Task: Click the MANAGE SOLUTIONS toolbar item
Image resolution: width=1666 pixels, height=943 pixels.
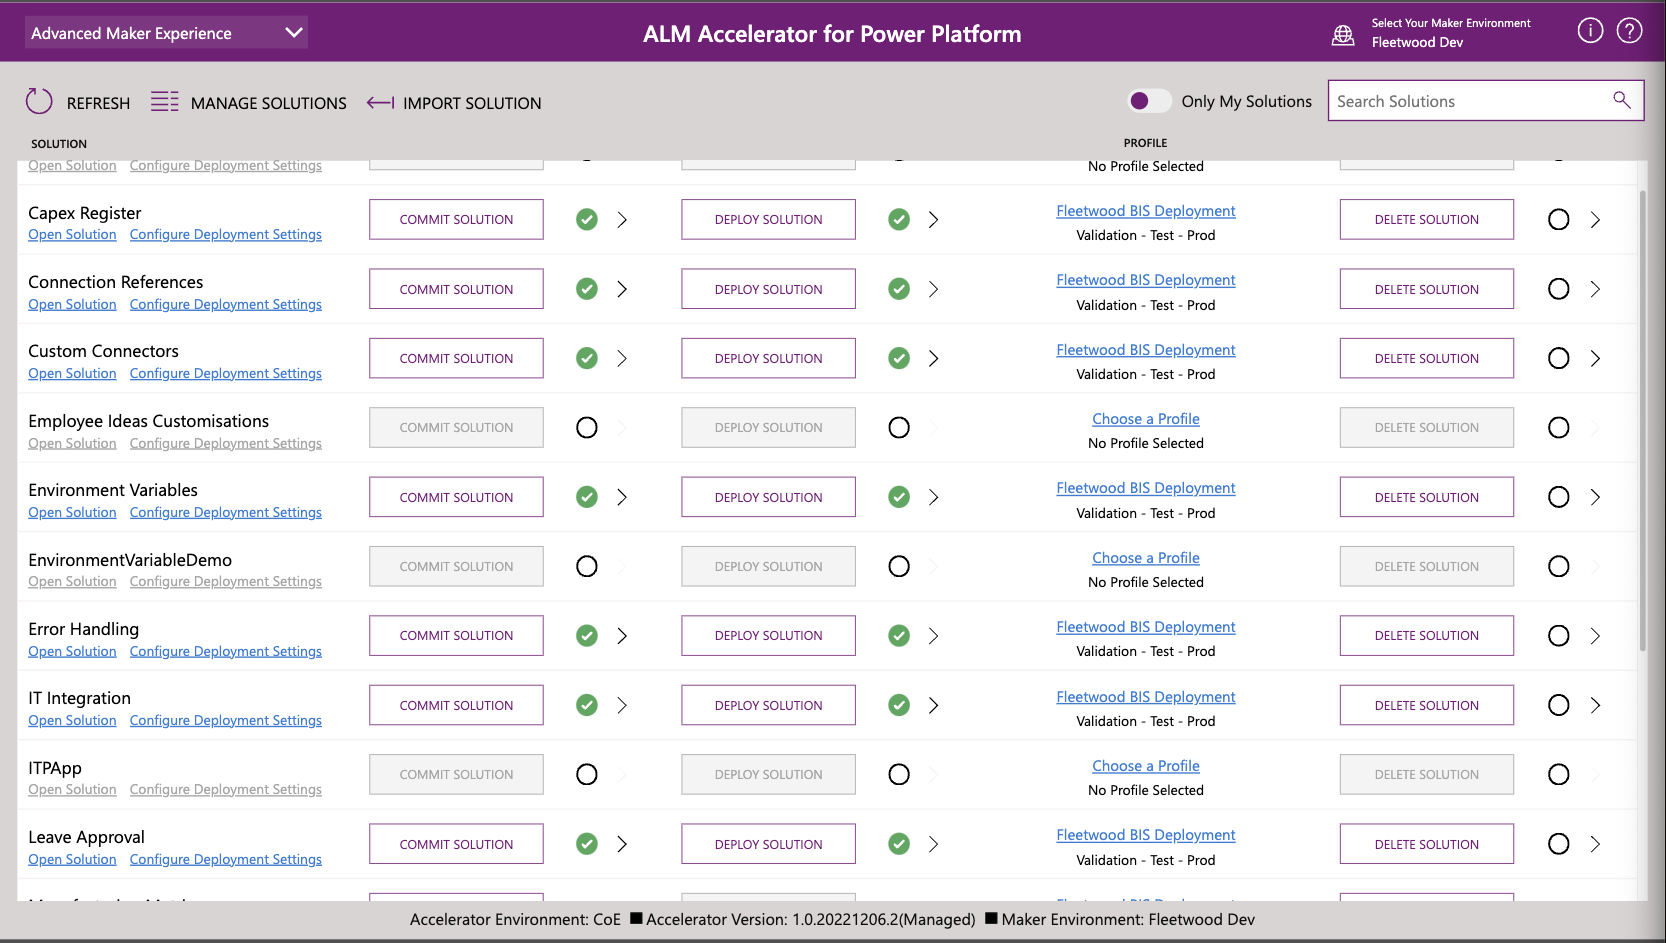Action: click(x=268, y=102)
